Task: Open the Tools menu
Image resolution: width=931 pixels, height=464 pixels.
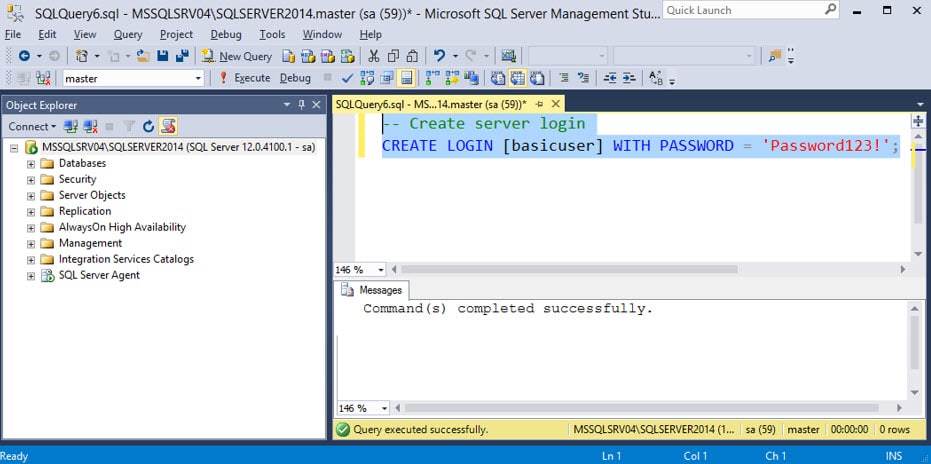Action: (272, 34)
